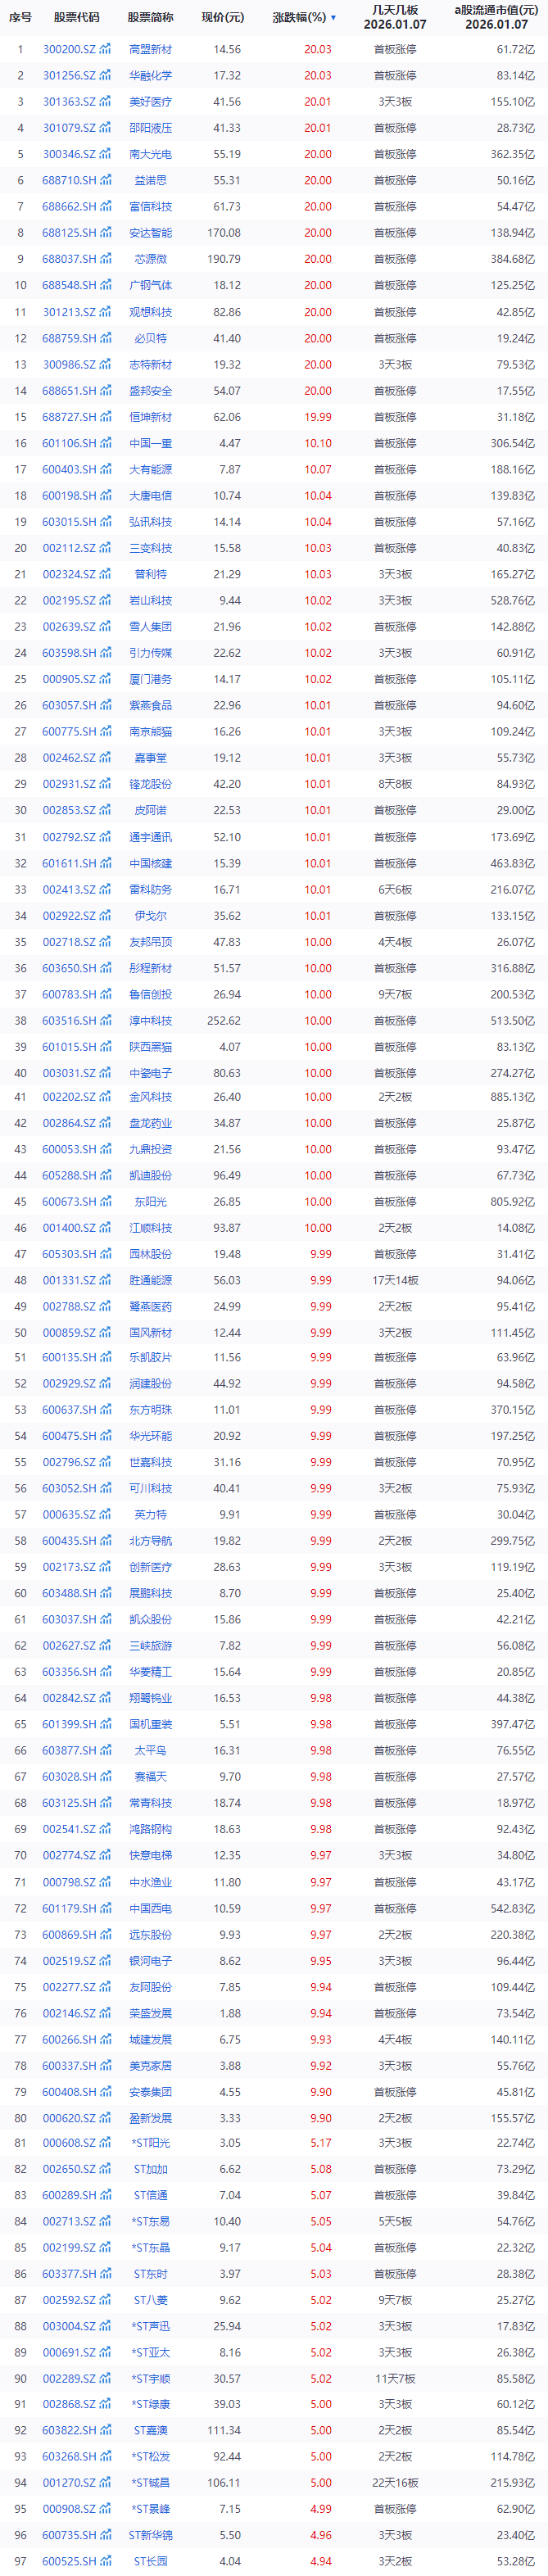Sort by the 现价(元) column header
Image resolution: width=548 pixels, height=2576 pixels.
point(222,18)
